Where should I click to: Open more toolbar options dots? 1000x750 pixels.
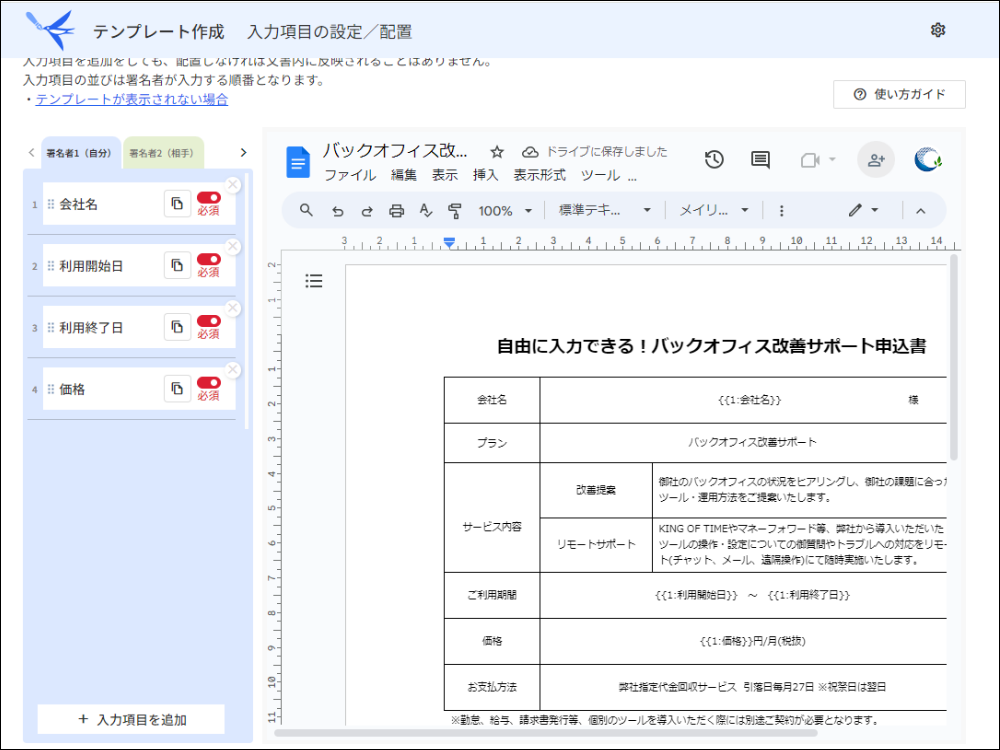(x=781, y=210)
